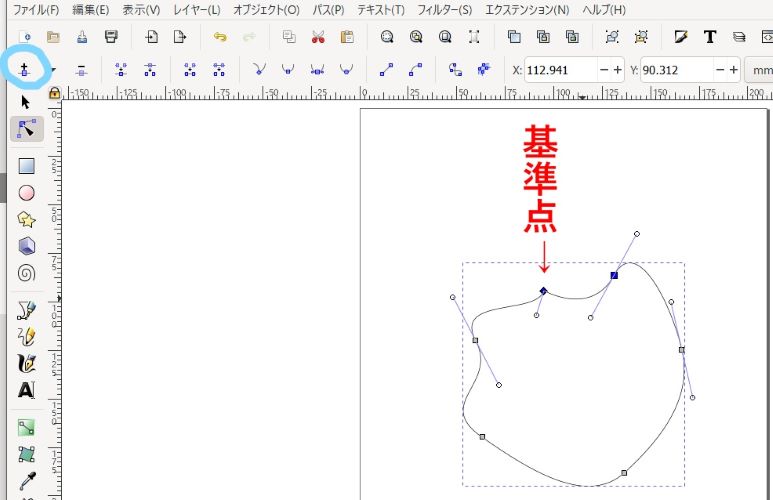
Task: Decrease the Y coordinate with minus button
Action: (720, 70)
